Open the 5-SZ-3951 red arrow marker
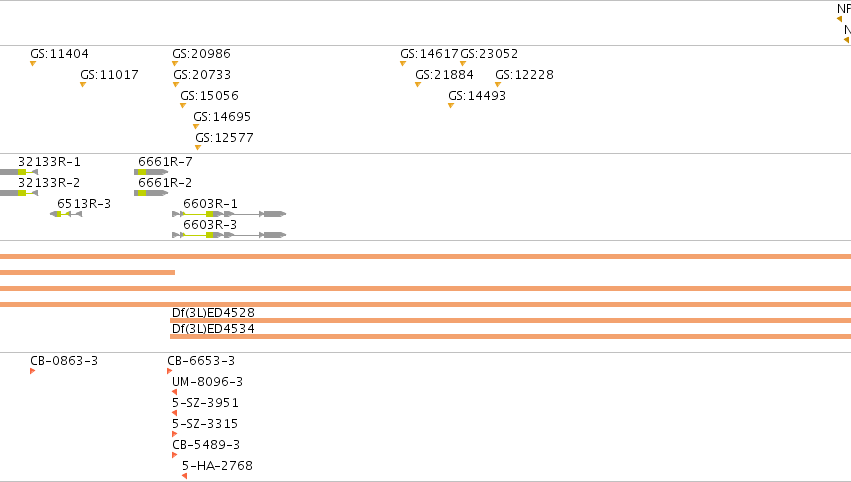This screenshot has width=851, height=482. point(174,413)
